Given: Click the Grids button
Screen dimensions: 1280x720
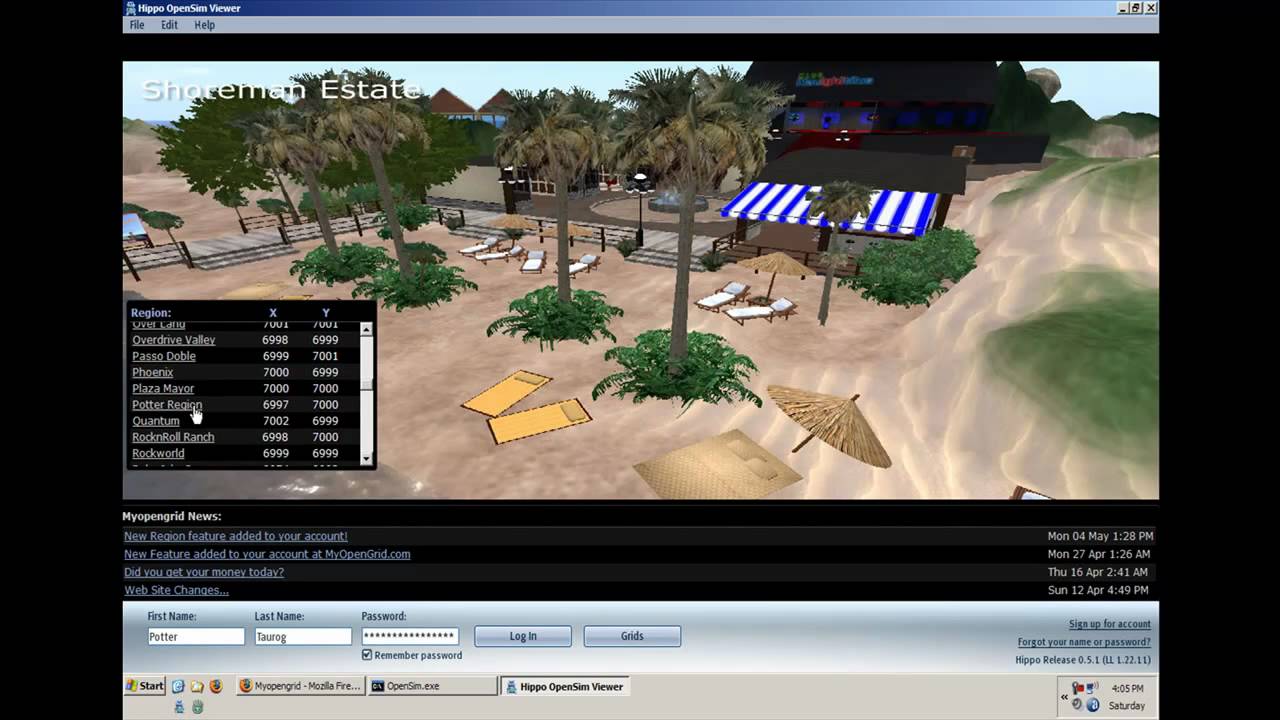Looking at the screenshot, I should pyautogui.click(x=632, y=636).
